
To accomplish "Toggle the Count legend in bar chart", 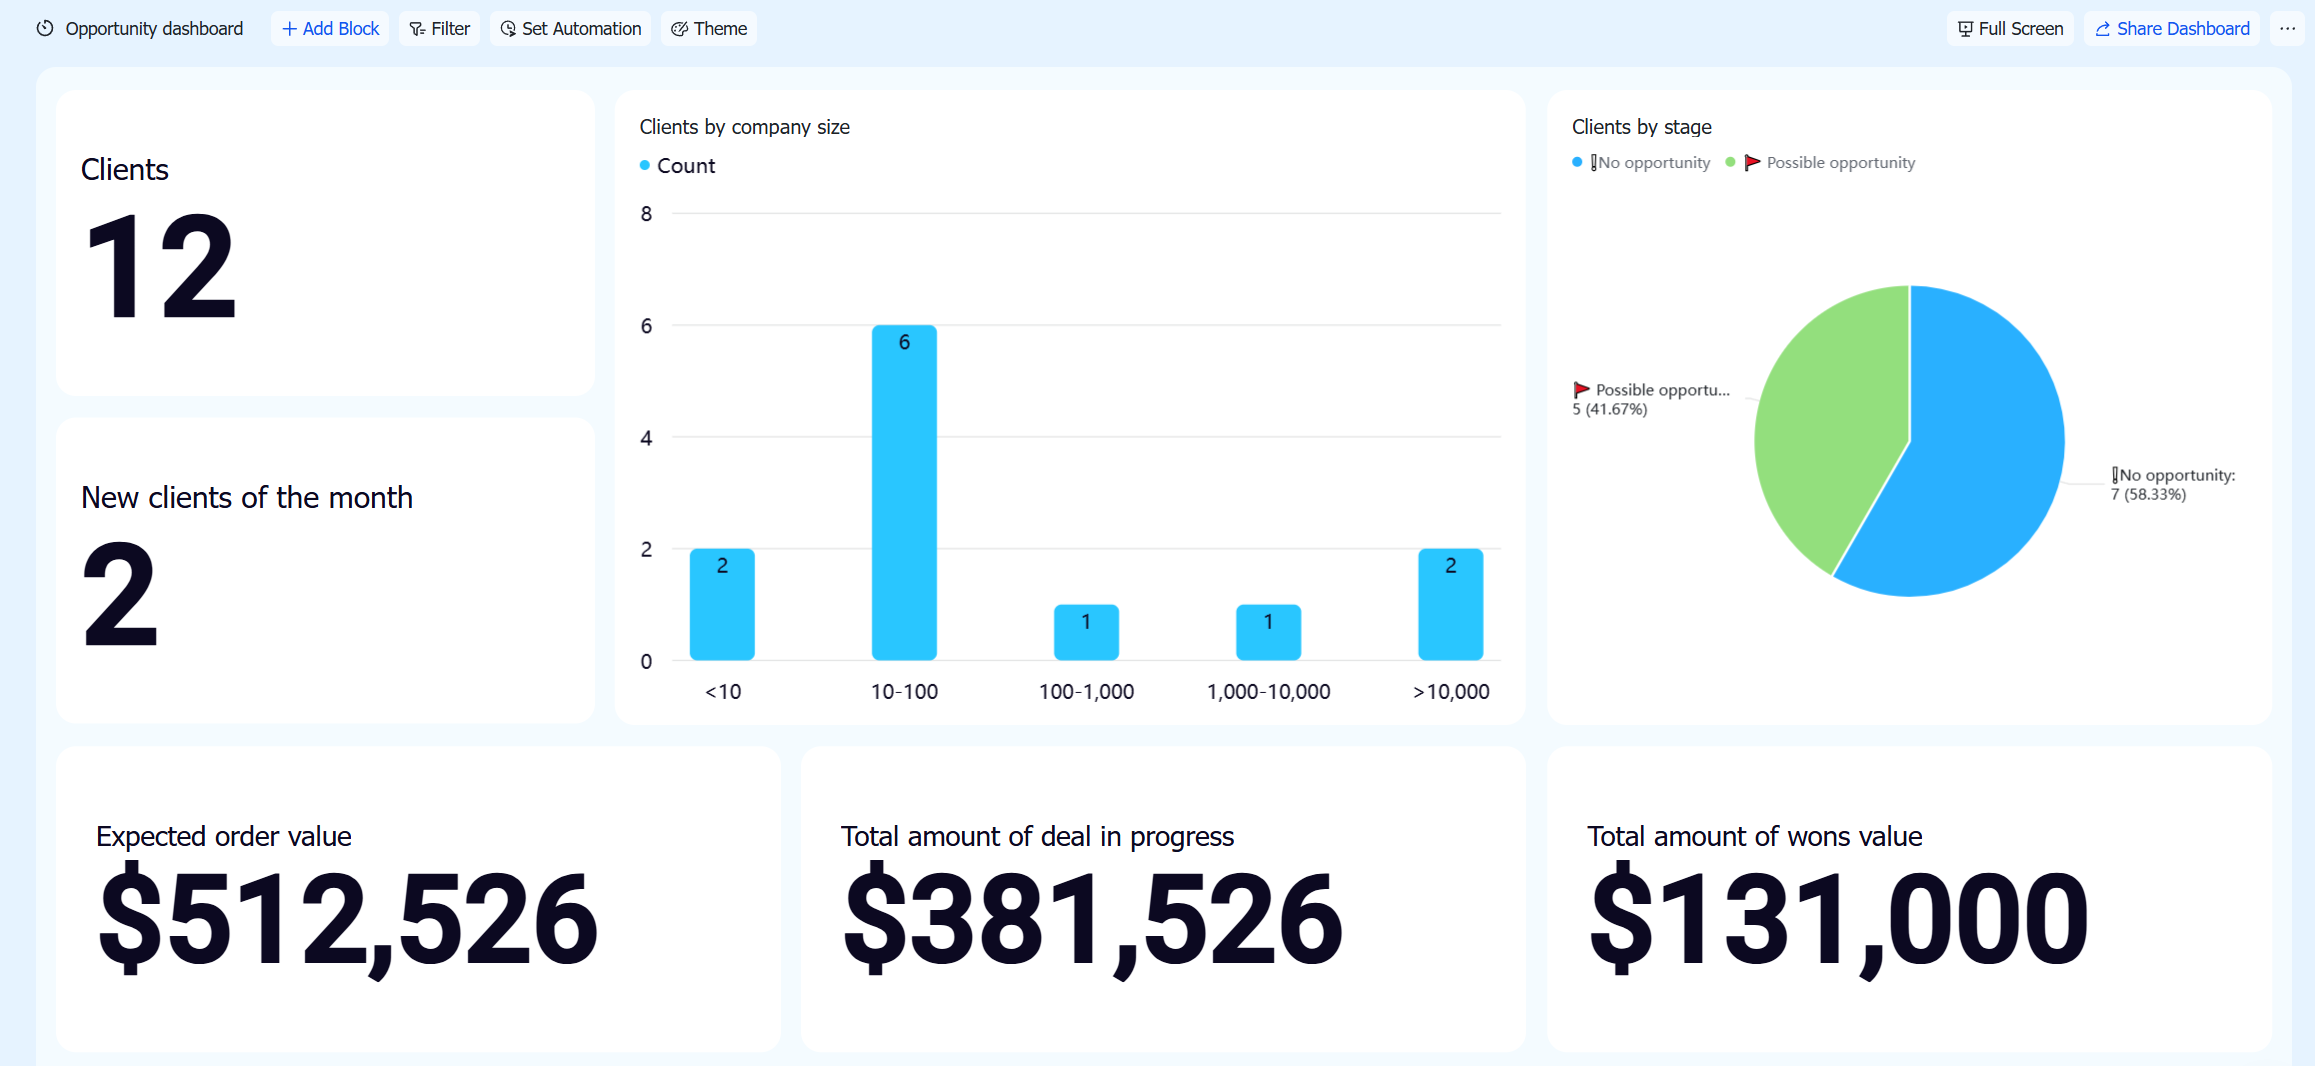I will (x=677, y=166).
